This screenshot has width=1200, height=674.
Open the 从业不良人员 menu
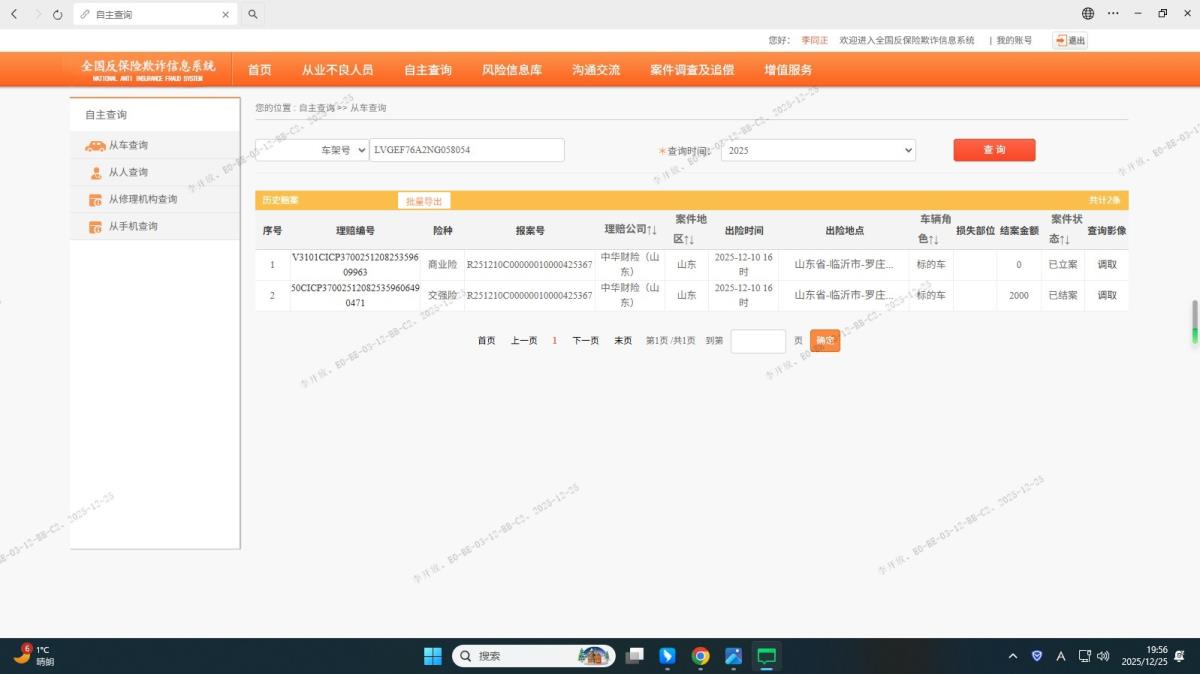coord(338,70)
